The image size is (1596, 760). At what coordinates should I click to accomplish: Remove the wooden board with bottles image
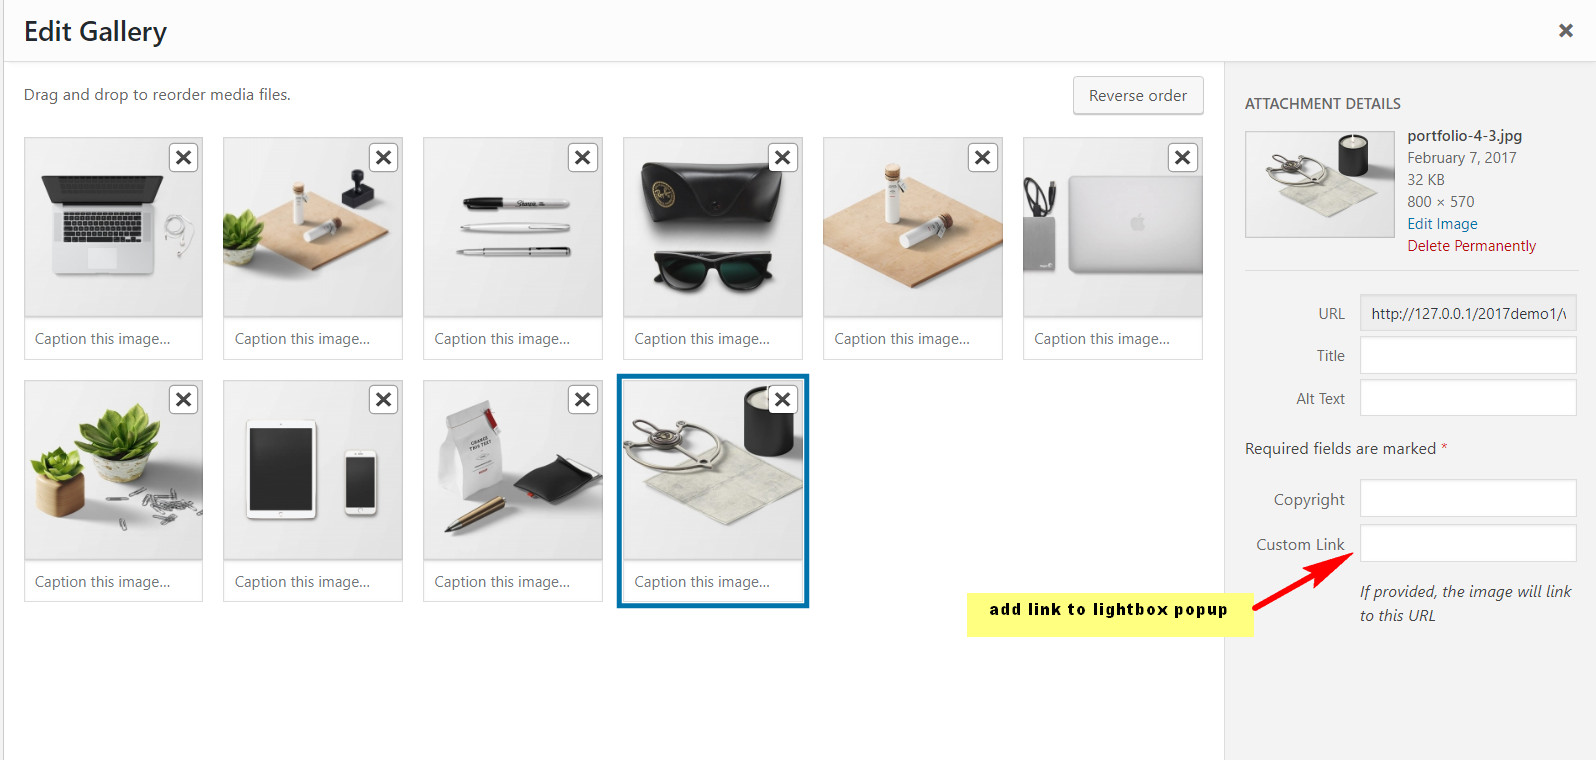pyautogui.click(x=983, y=157)
